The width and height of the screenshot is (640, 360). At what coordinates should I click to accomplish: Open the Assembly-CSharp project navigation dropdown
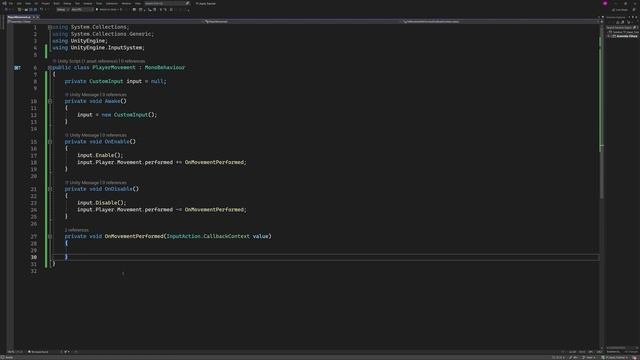(x=104, y=22)
